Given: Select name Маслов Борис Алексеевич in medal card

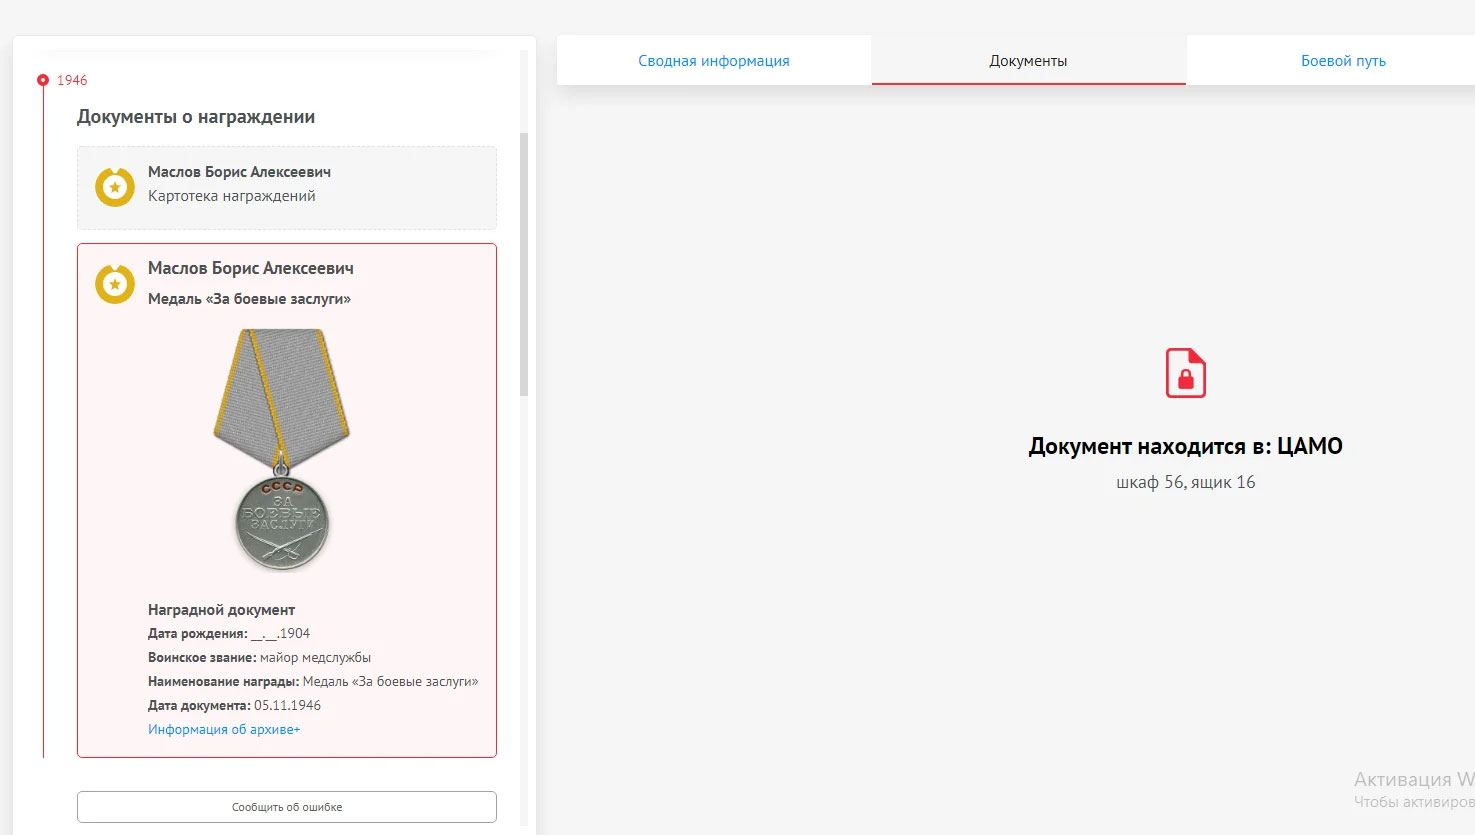Looking at the screenshot, I should pos(251,268).
